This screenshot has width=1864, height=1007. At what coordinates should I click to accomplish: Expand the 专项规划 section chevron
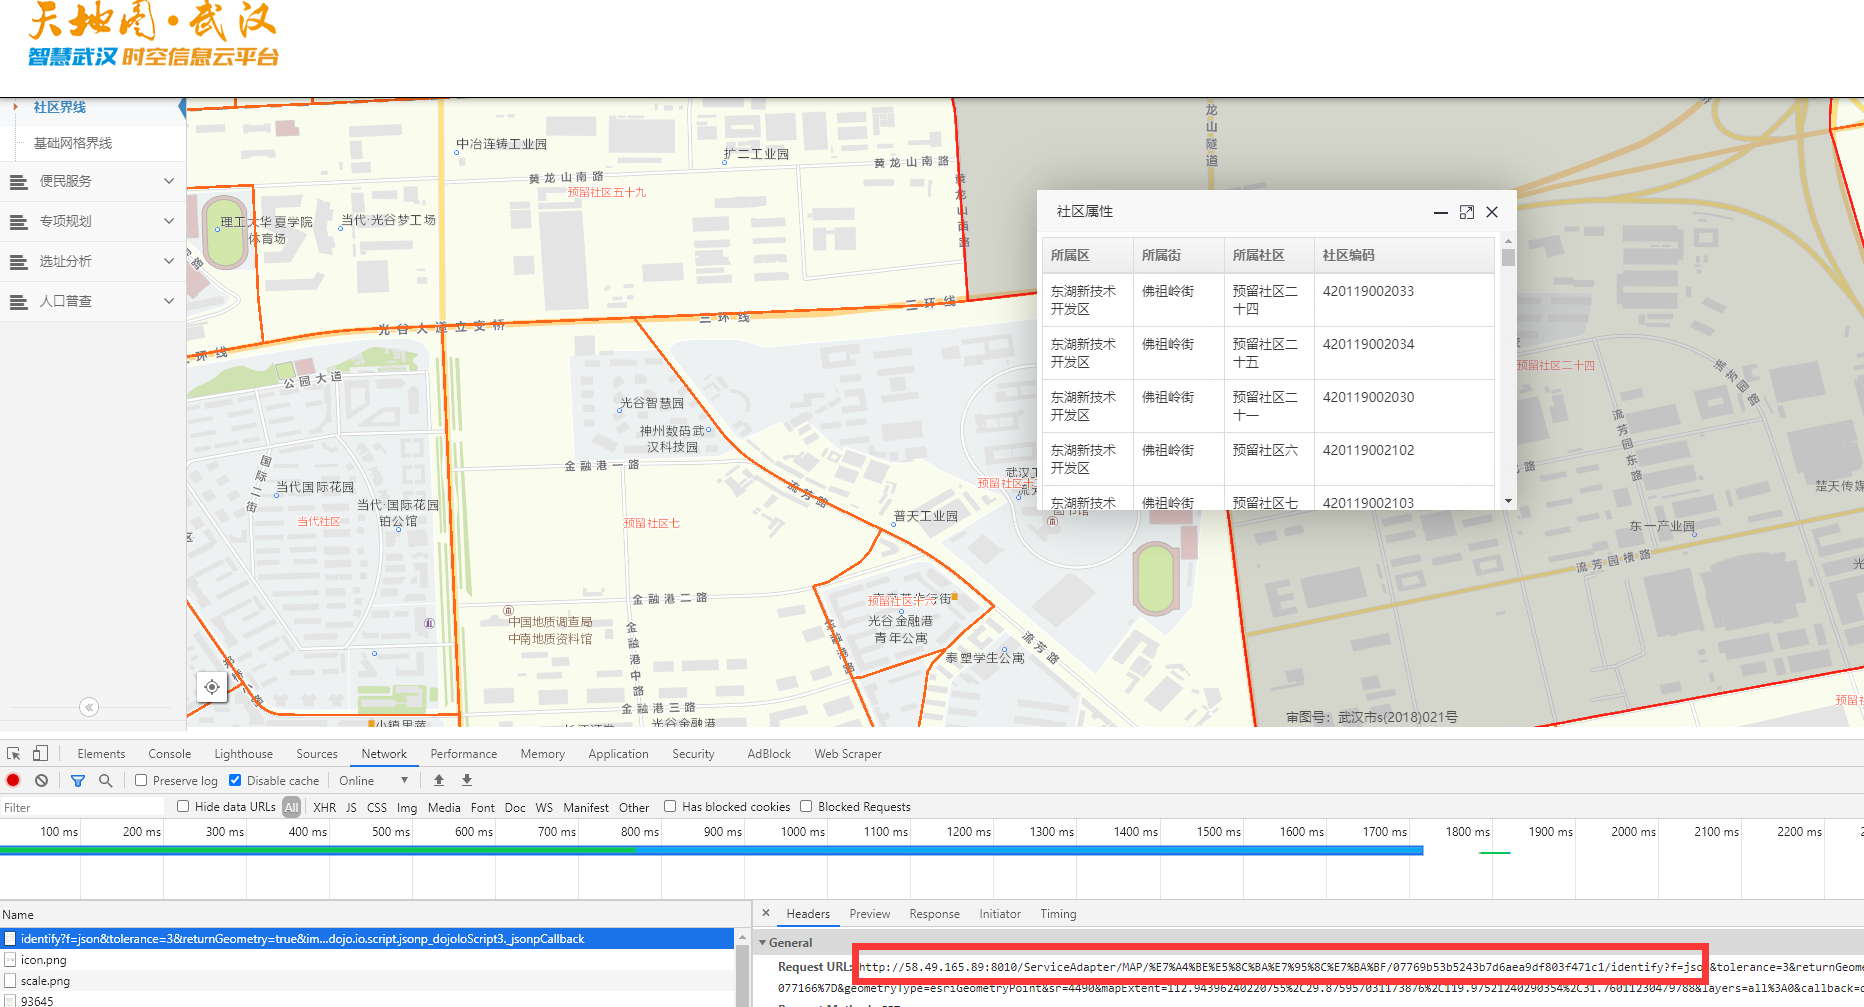(x=169, y=221)
